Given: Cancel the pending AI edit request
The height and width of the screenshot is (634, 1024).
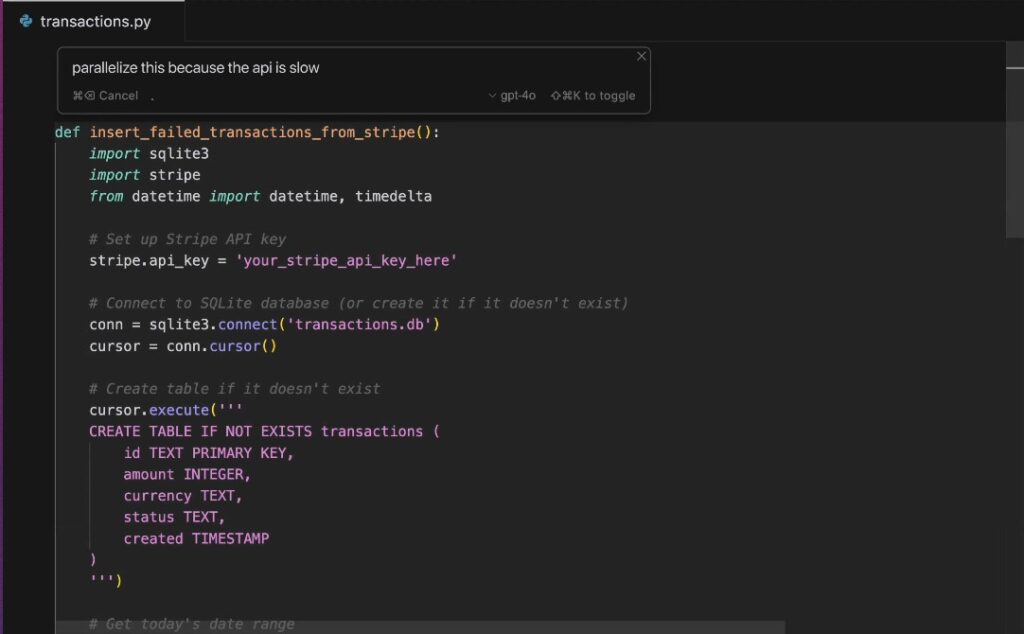Looking at the screenshot, I should 112,95.
